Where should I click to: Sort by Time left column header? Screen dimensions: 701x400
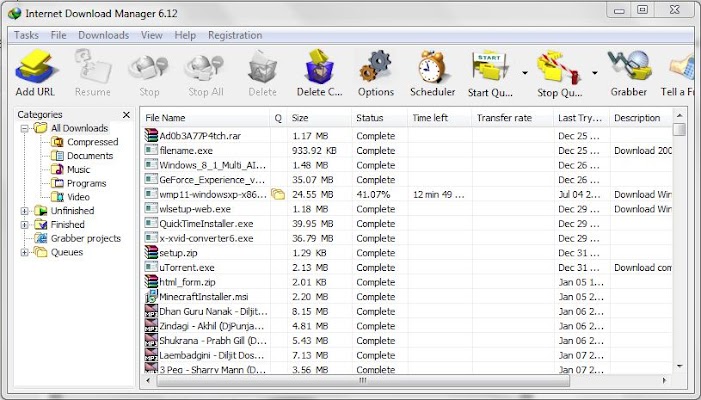pyautogui.click(x=439, y=118)
